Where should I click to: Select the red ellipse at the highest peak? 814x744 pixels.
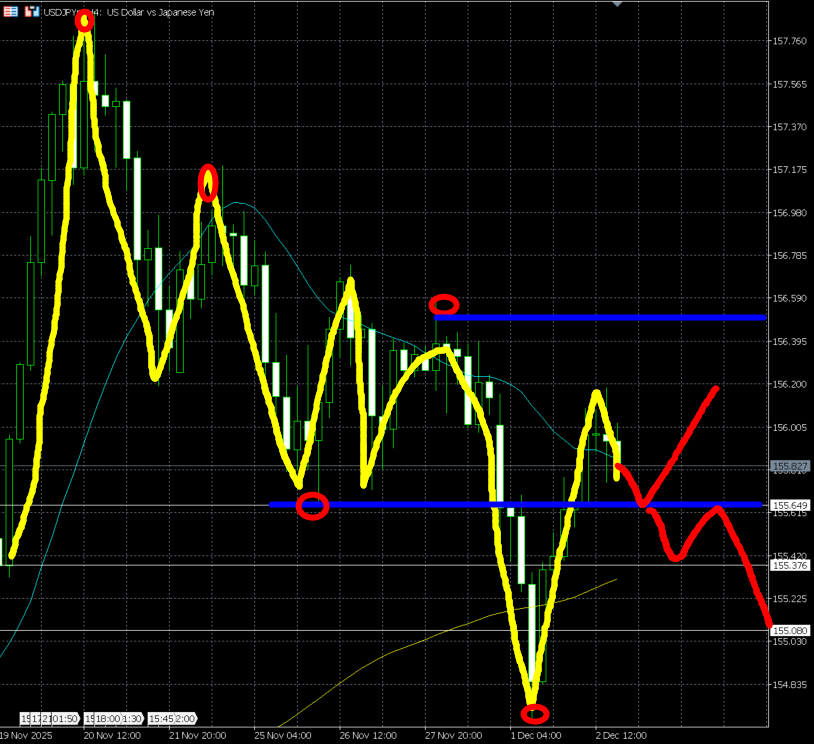click(x=85, y=21)
